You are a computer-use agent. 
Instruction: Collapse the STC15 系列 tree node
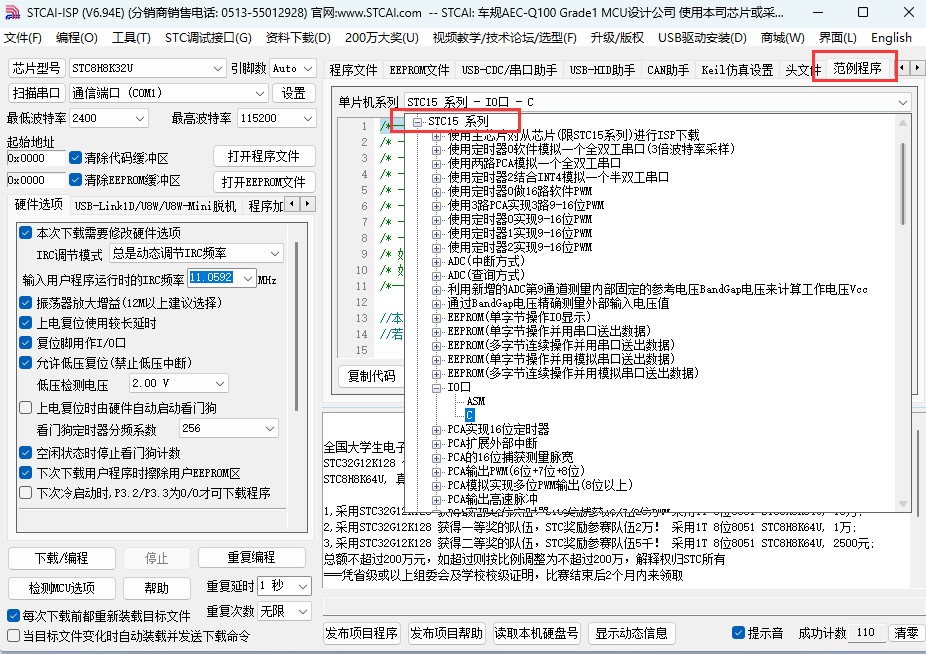[418, 122]
